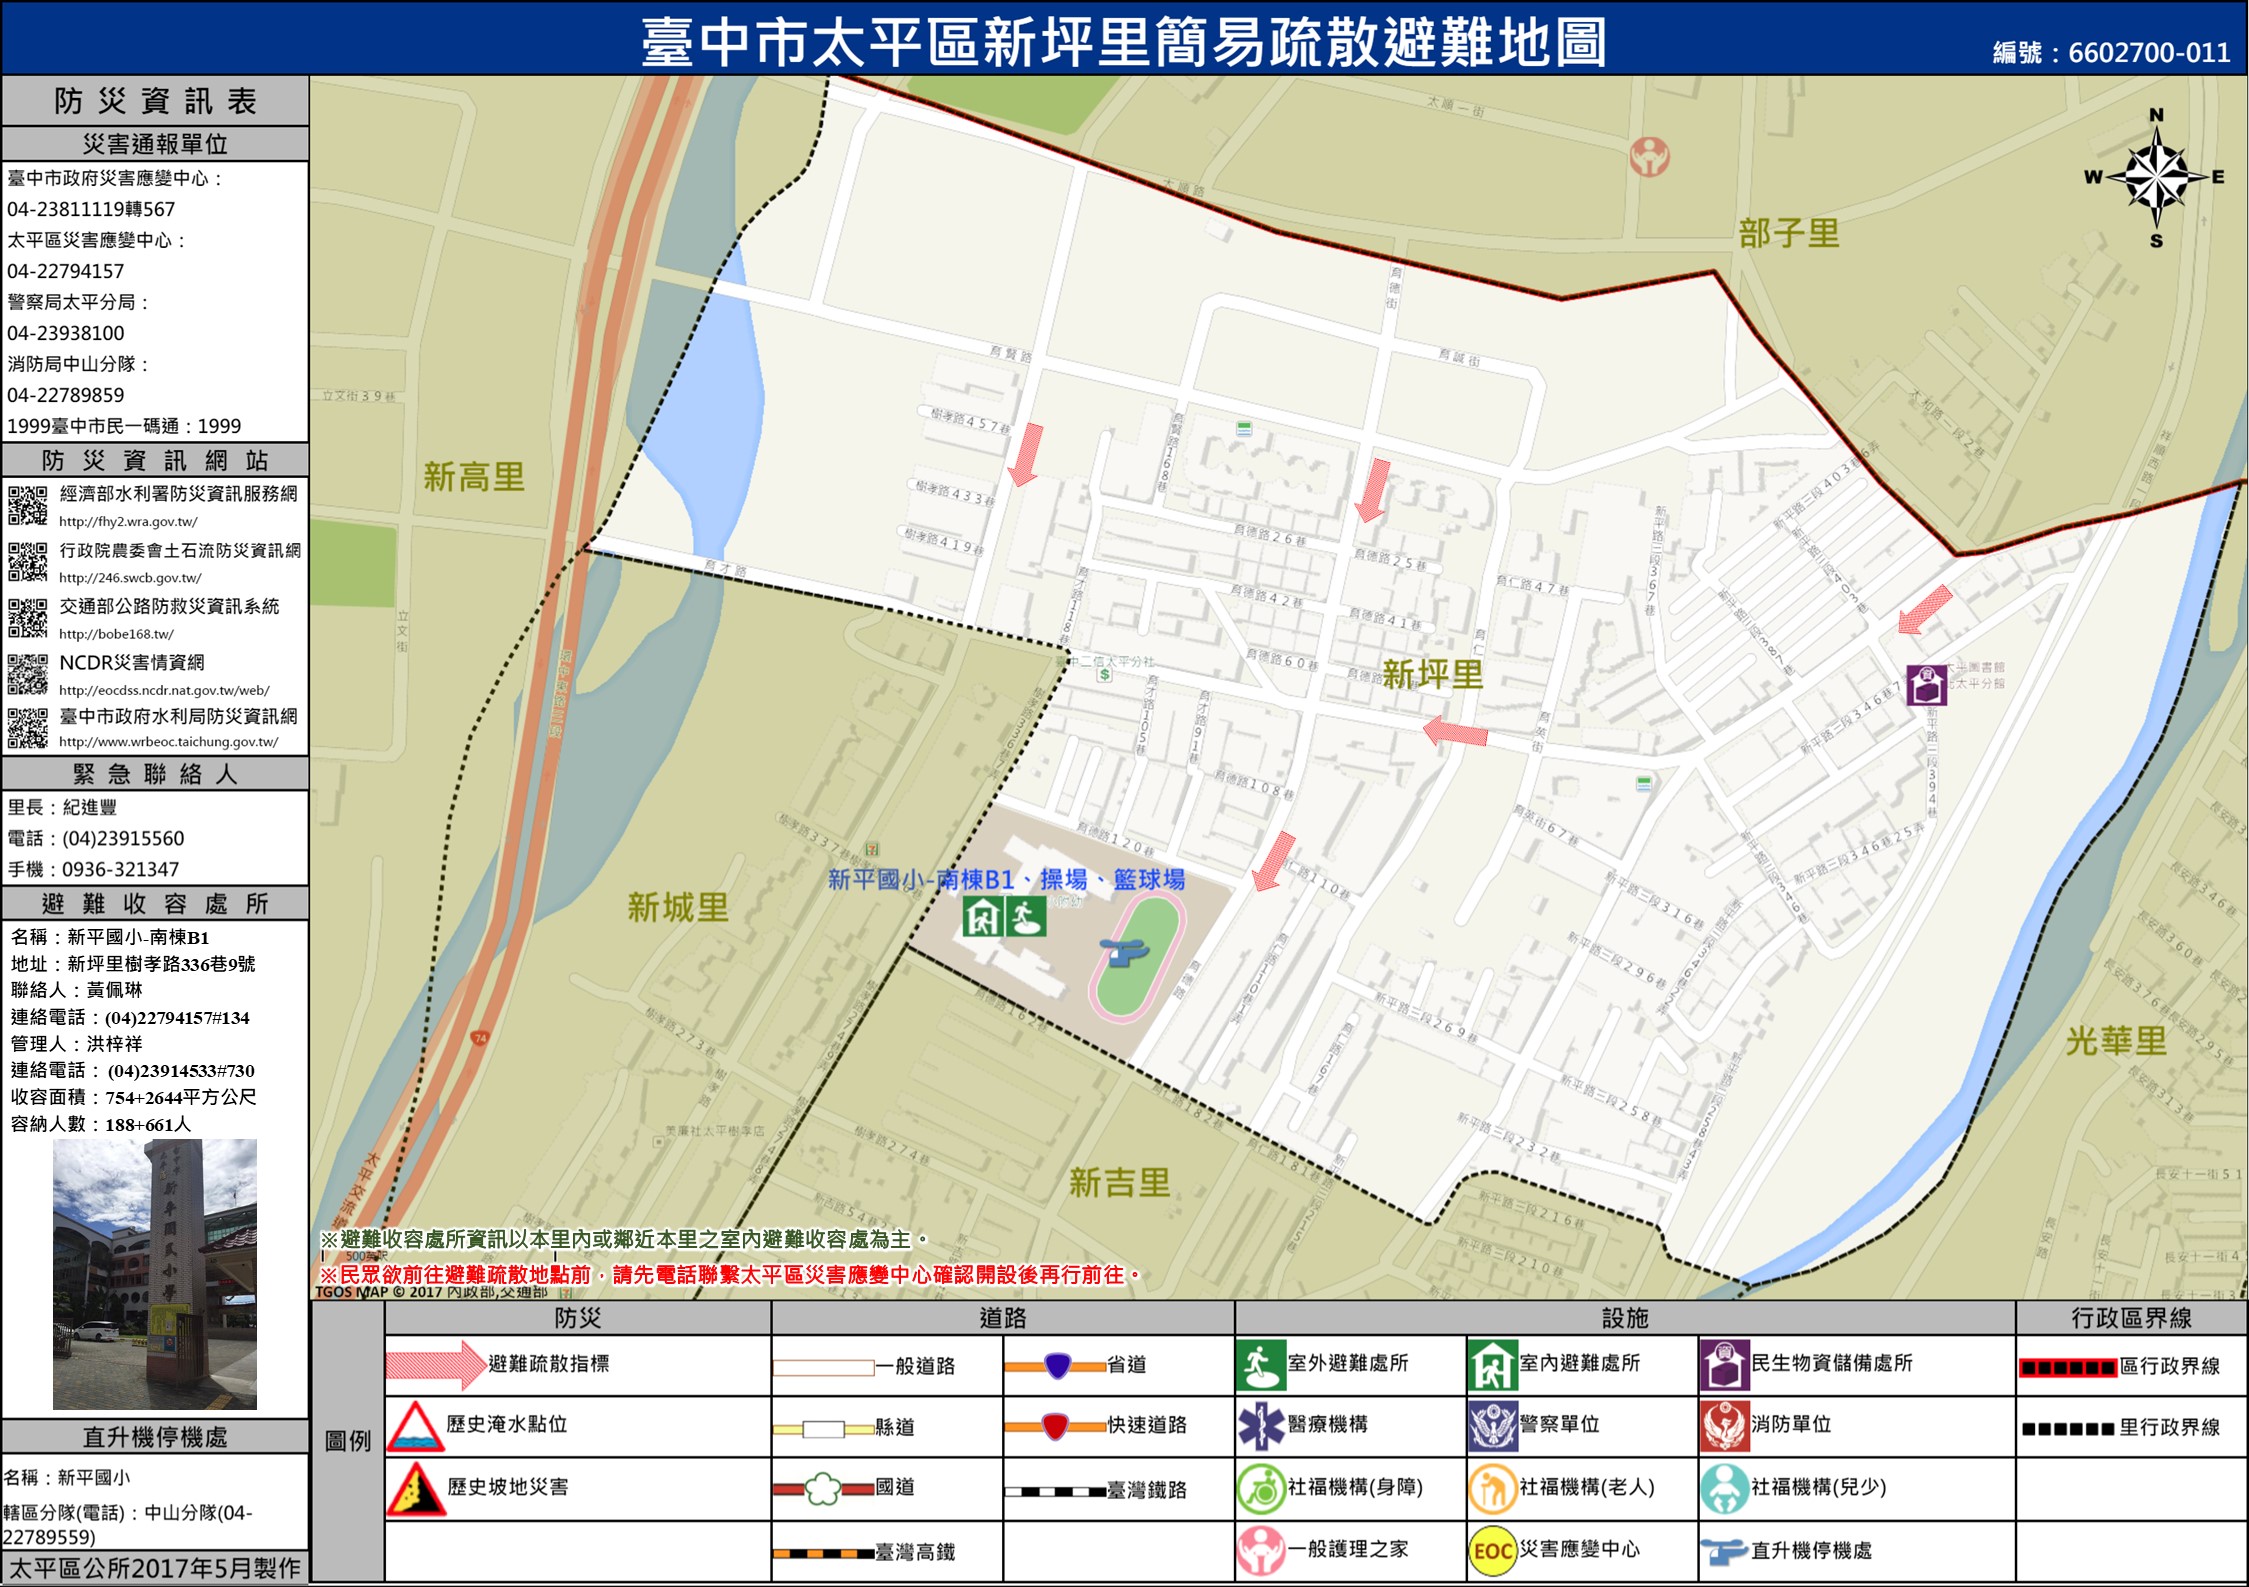Click the QR code beside NCDR災害情資網
Screen dimensions: 2249x1587
coord(28,674)
